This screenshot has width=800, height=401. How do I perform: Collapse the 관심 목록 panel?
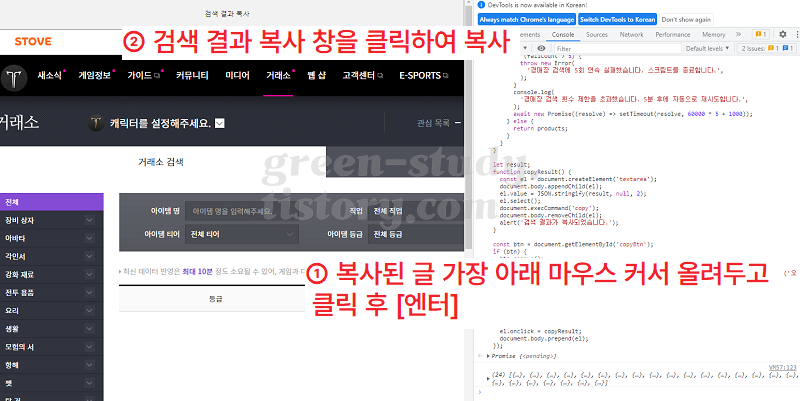(458, 123)
